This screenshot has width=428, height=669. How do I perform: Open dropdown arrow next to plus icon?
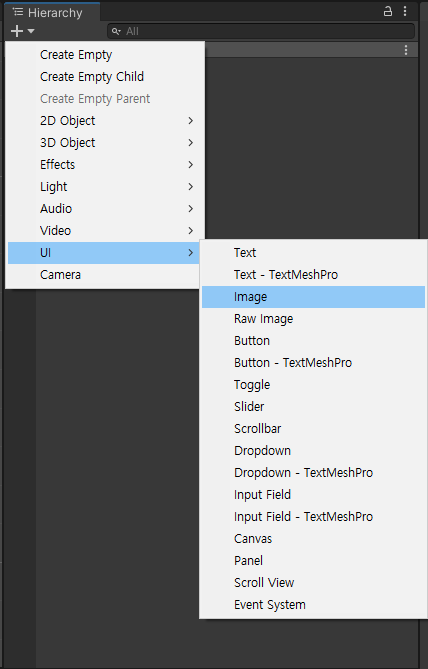tap(31, 31)
